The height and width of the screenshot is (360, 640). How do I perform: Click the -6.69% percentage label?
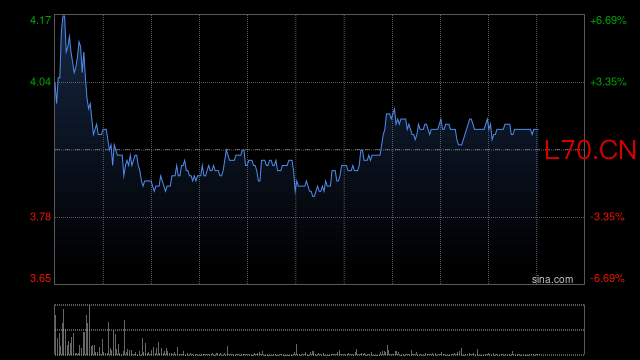607,278
